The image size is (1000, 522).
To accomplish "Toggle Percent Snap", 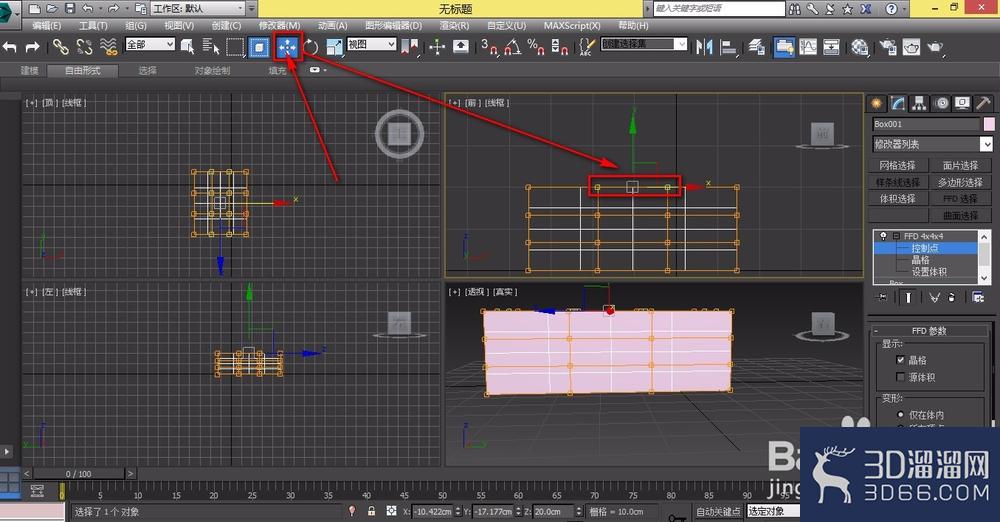I will (536, 47).
